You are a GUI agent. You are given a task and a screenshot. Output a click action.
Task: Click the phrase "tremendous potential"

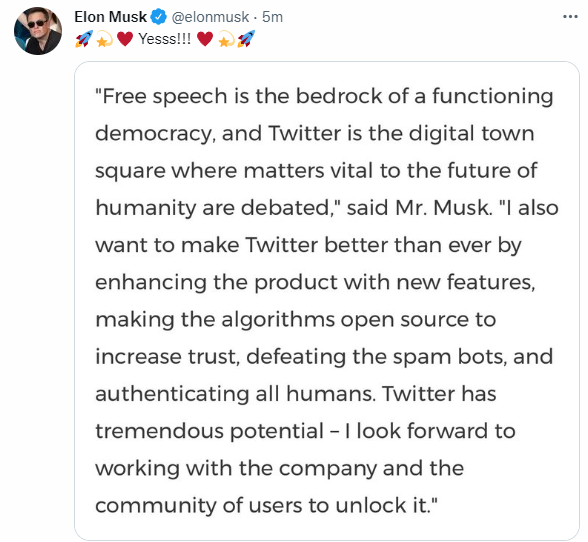[x=209, y=432]
